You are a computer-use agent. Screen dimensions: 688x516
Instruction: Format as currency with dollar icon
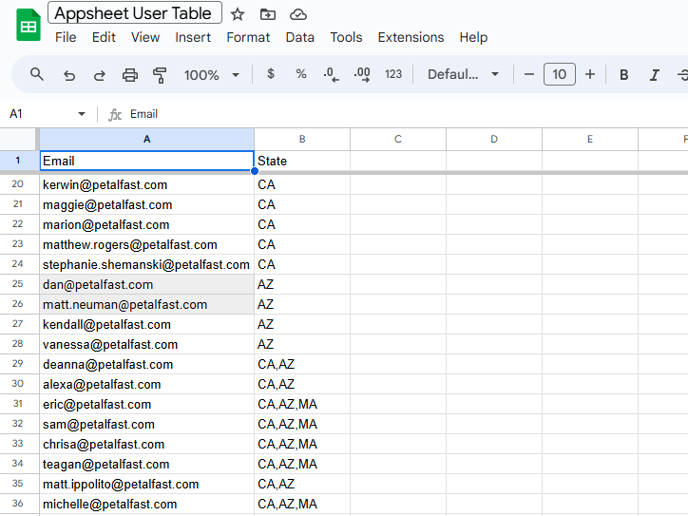pyautogui.click(x=270, y=75)
